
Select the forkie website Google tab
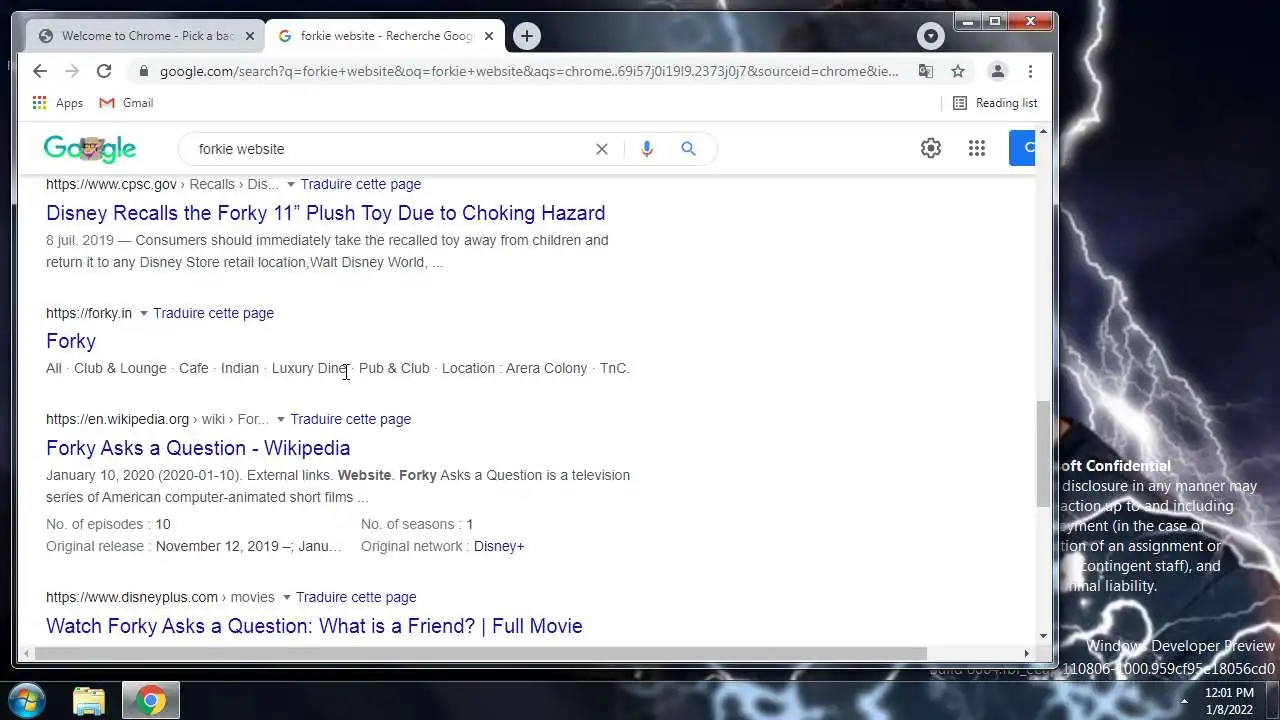385,36
